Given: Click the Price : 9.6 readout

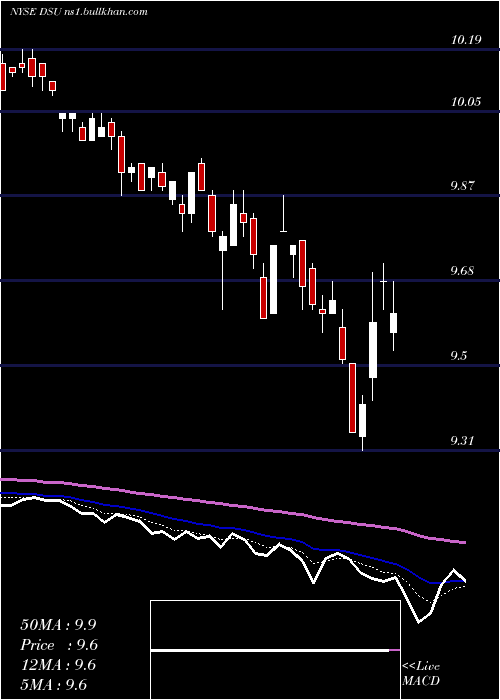Looking at the screenshot, I should 59,645.
